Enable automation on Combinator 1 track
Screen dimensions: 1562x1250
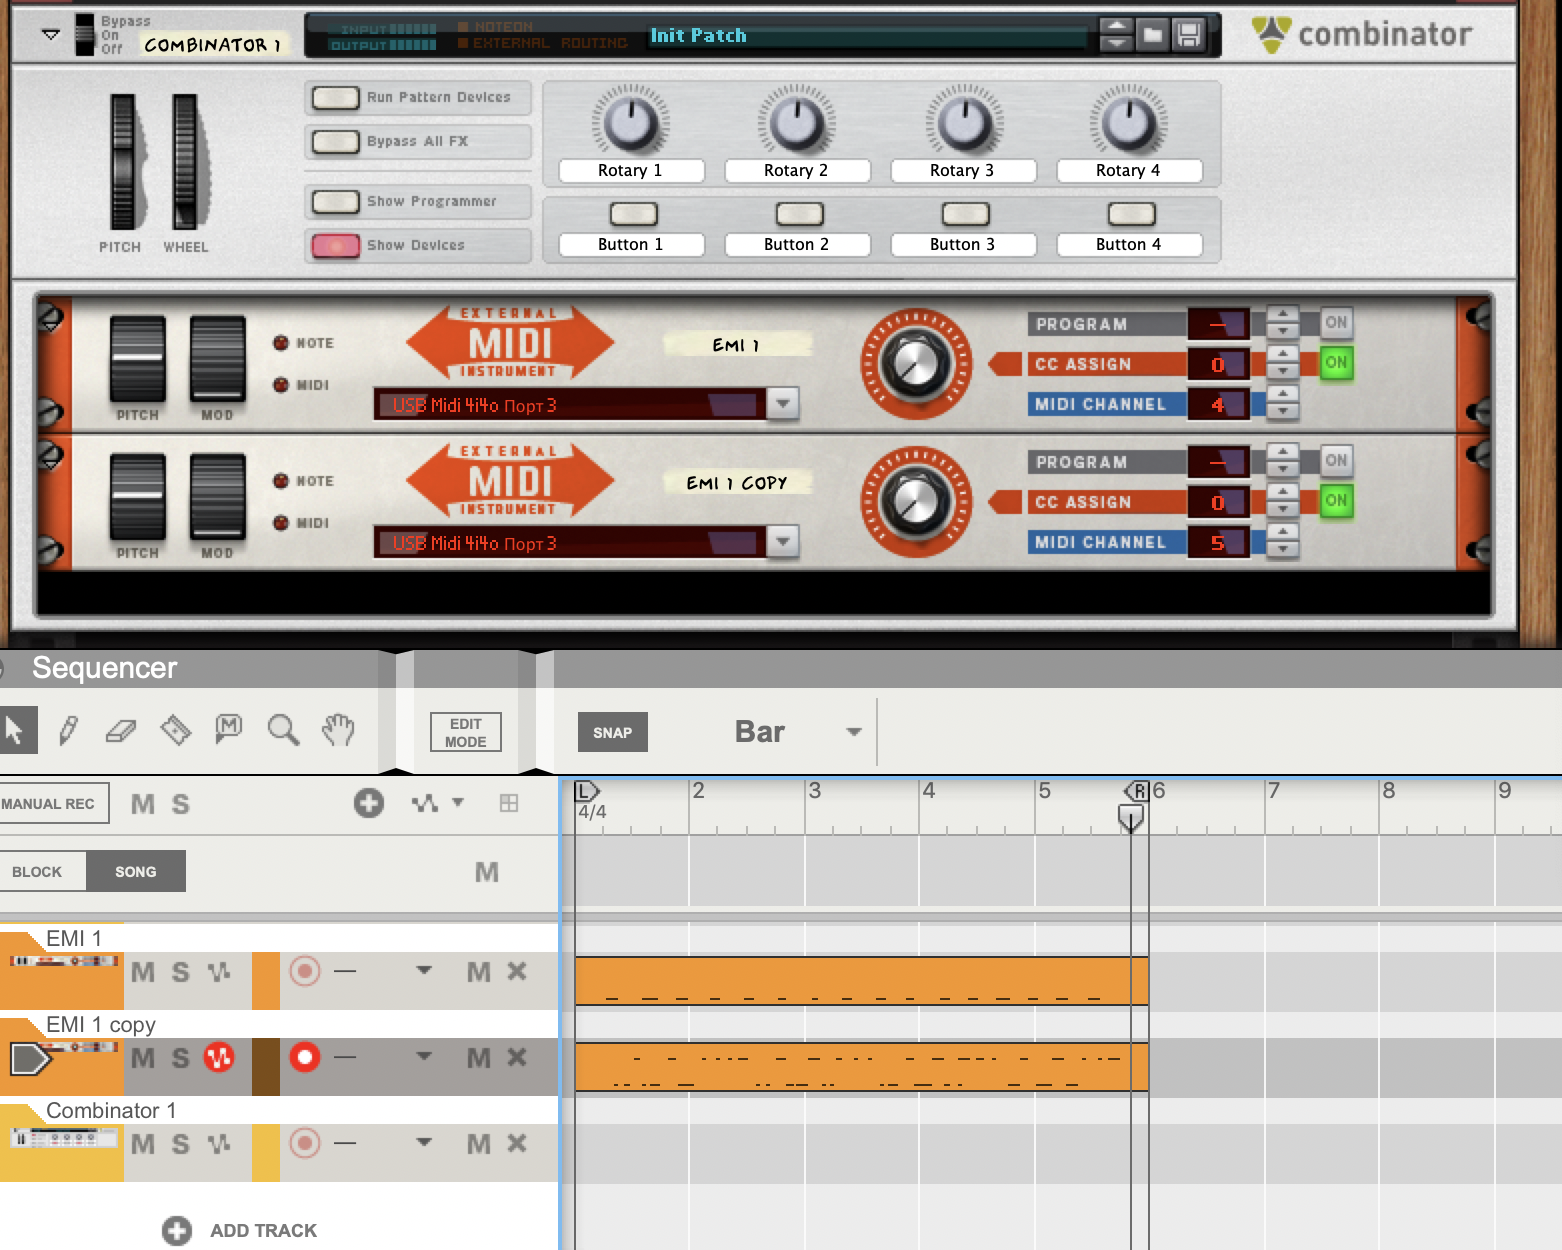tap(219, 1143)
